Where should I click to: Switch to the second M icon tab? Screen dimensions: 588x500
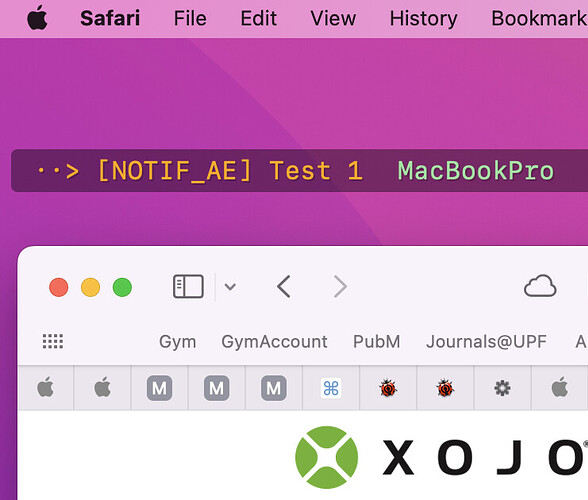tap(216, 387)
